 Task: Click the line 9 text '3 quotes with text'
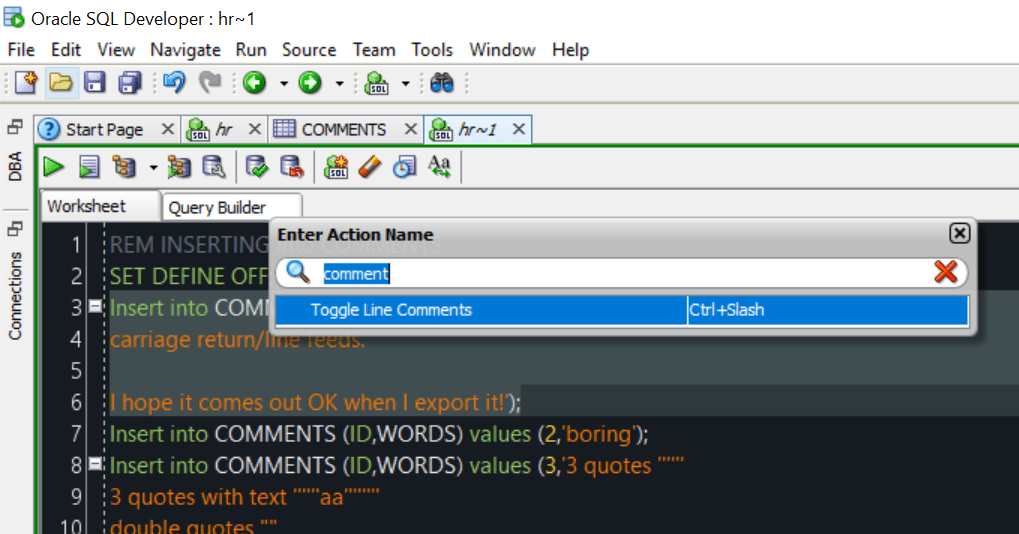[x=198, y=497]
